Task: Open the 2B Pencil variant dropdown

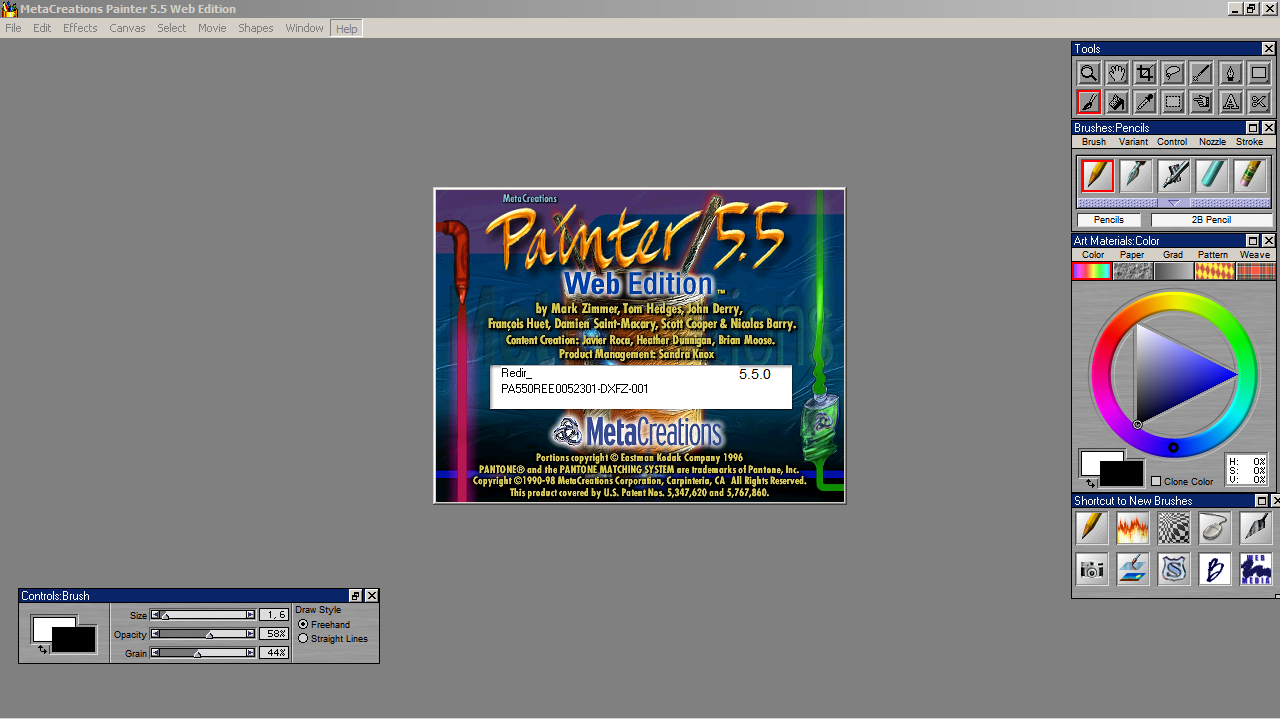Action: click(x=1211, y=220)
